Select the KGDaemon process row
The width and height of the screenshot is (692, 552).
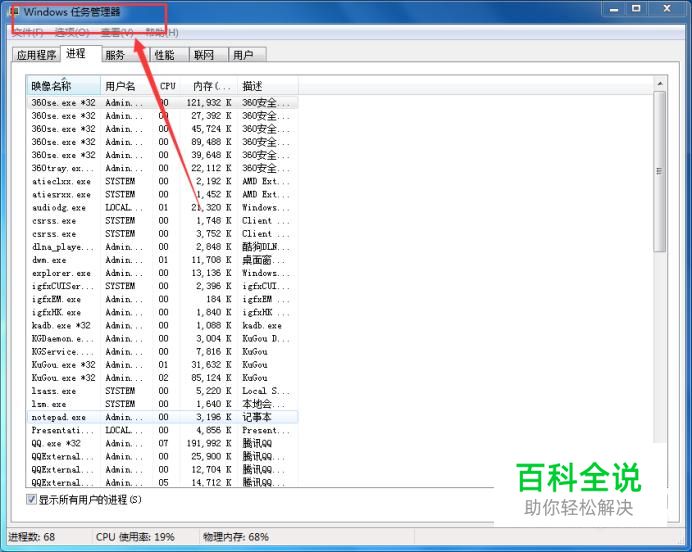click(162, 338)
